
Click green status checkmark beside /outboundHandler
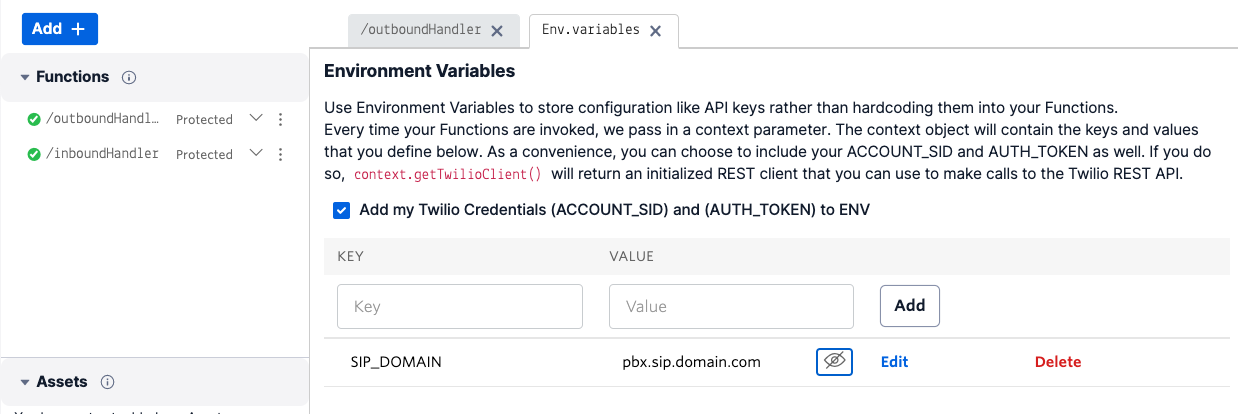click(x=34, y=119)
